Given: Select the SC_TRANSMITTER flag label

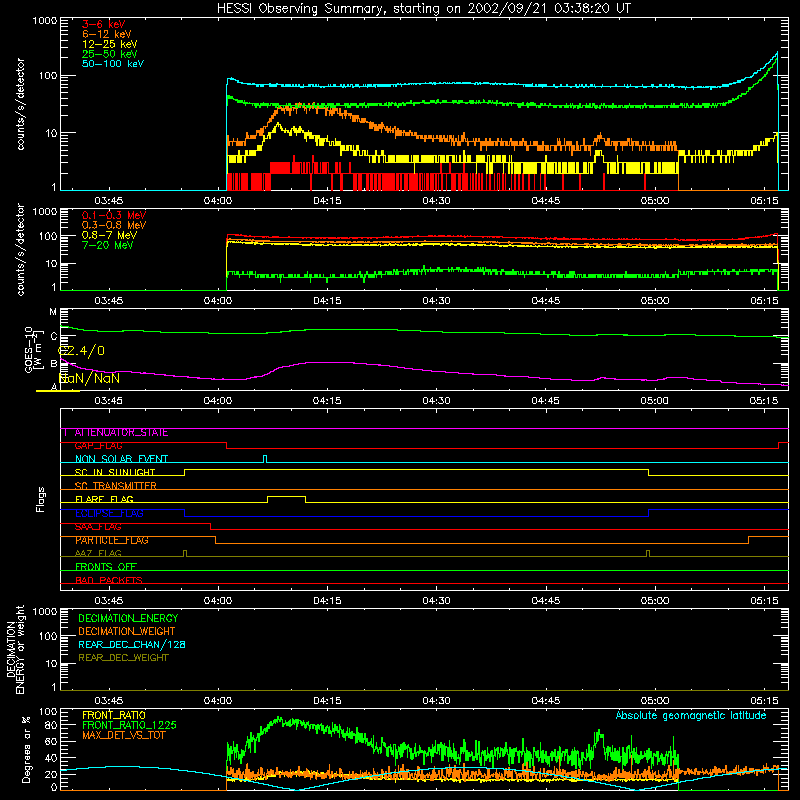Looking at the screenshot, I should click(116, 486).
